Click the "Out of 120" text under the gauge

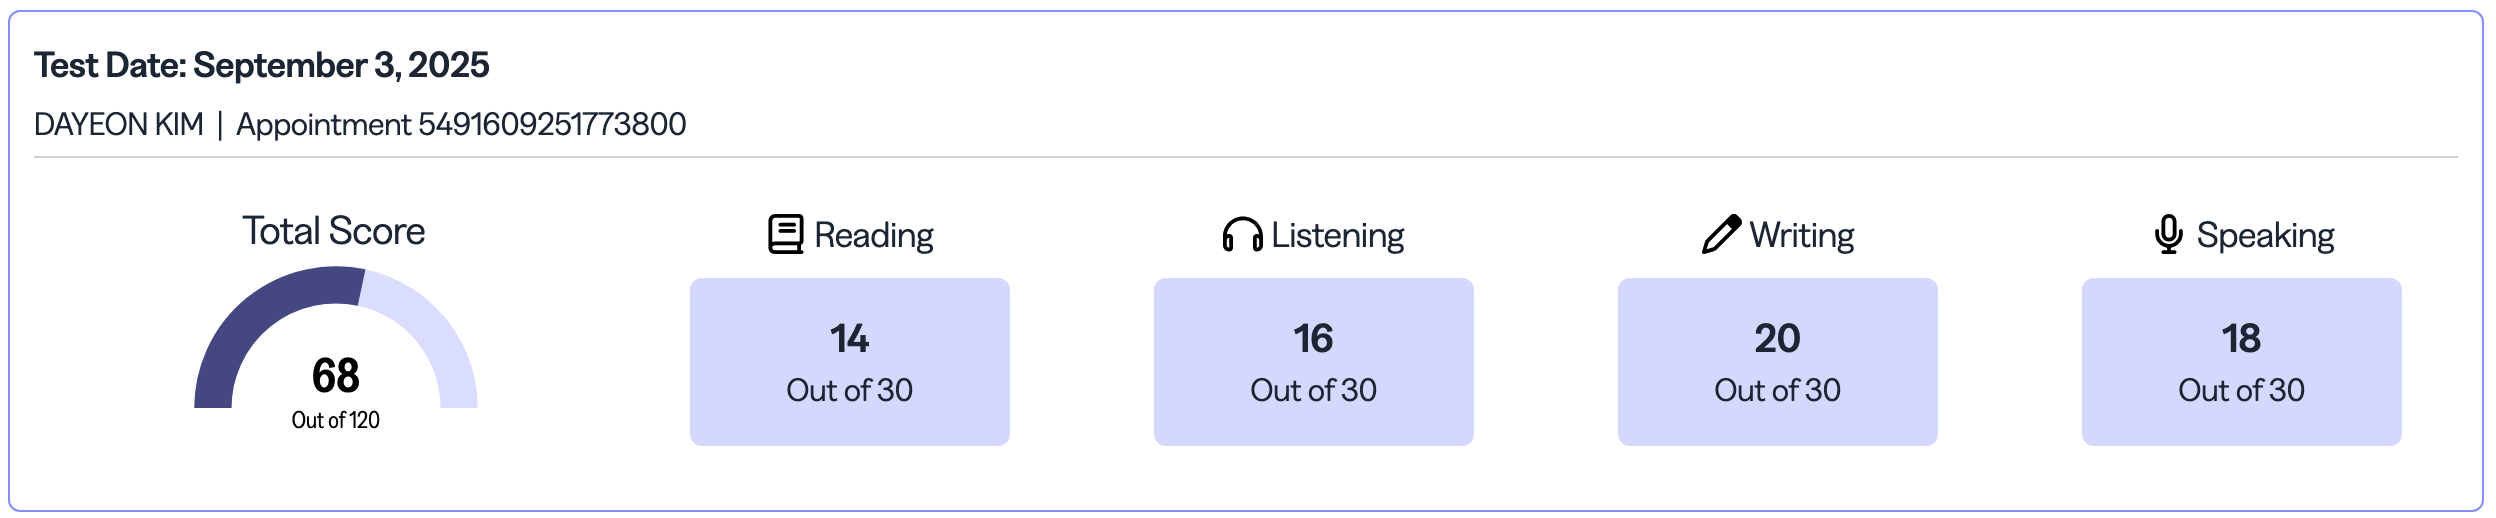[335, 420]
